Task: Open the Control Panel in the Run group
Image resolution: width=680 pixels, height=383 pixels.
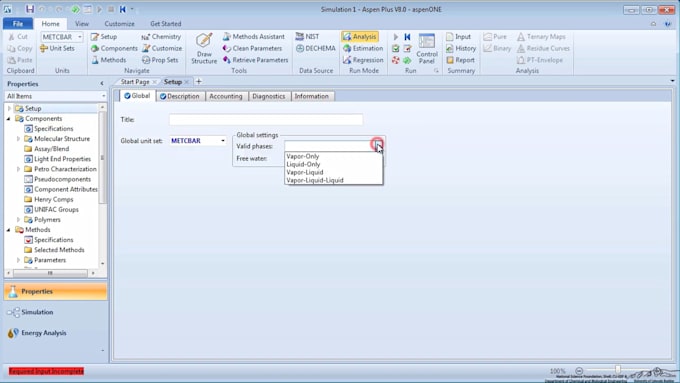Action: (427, 49)
